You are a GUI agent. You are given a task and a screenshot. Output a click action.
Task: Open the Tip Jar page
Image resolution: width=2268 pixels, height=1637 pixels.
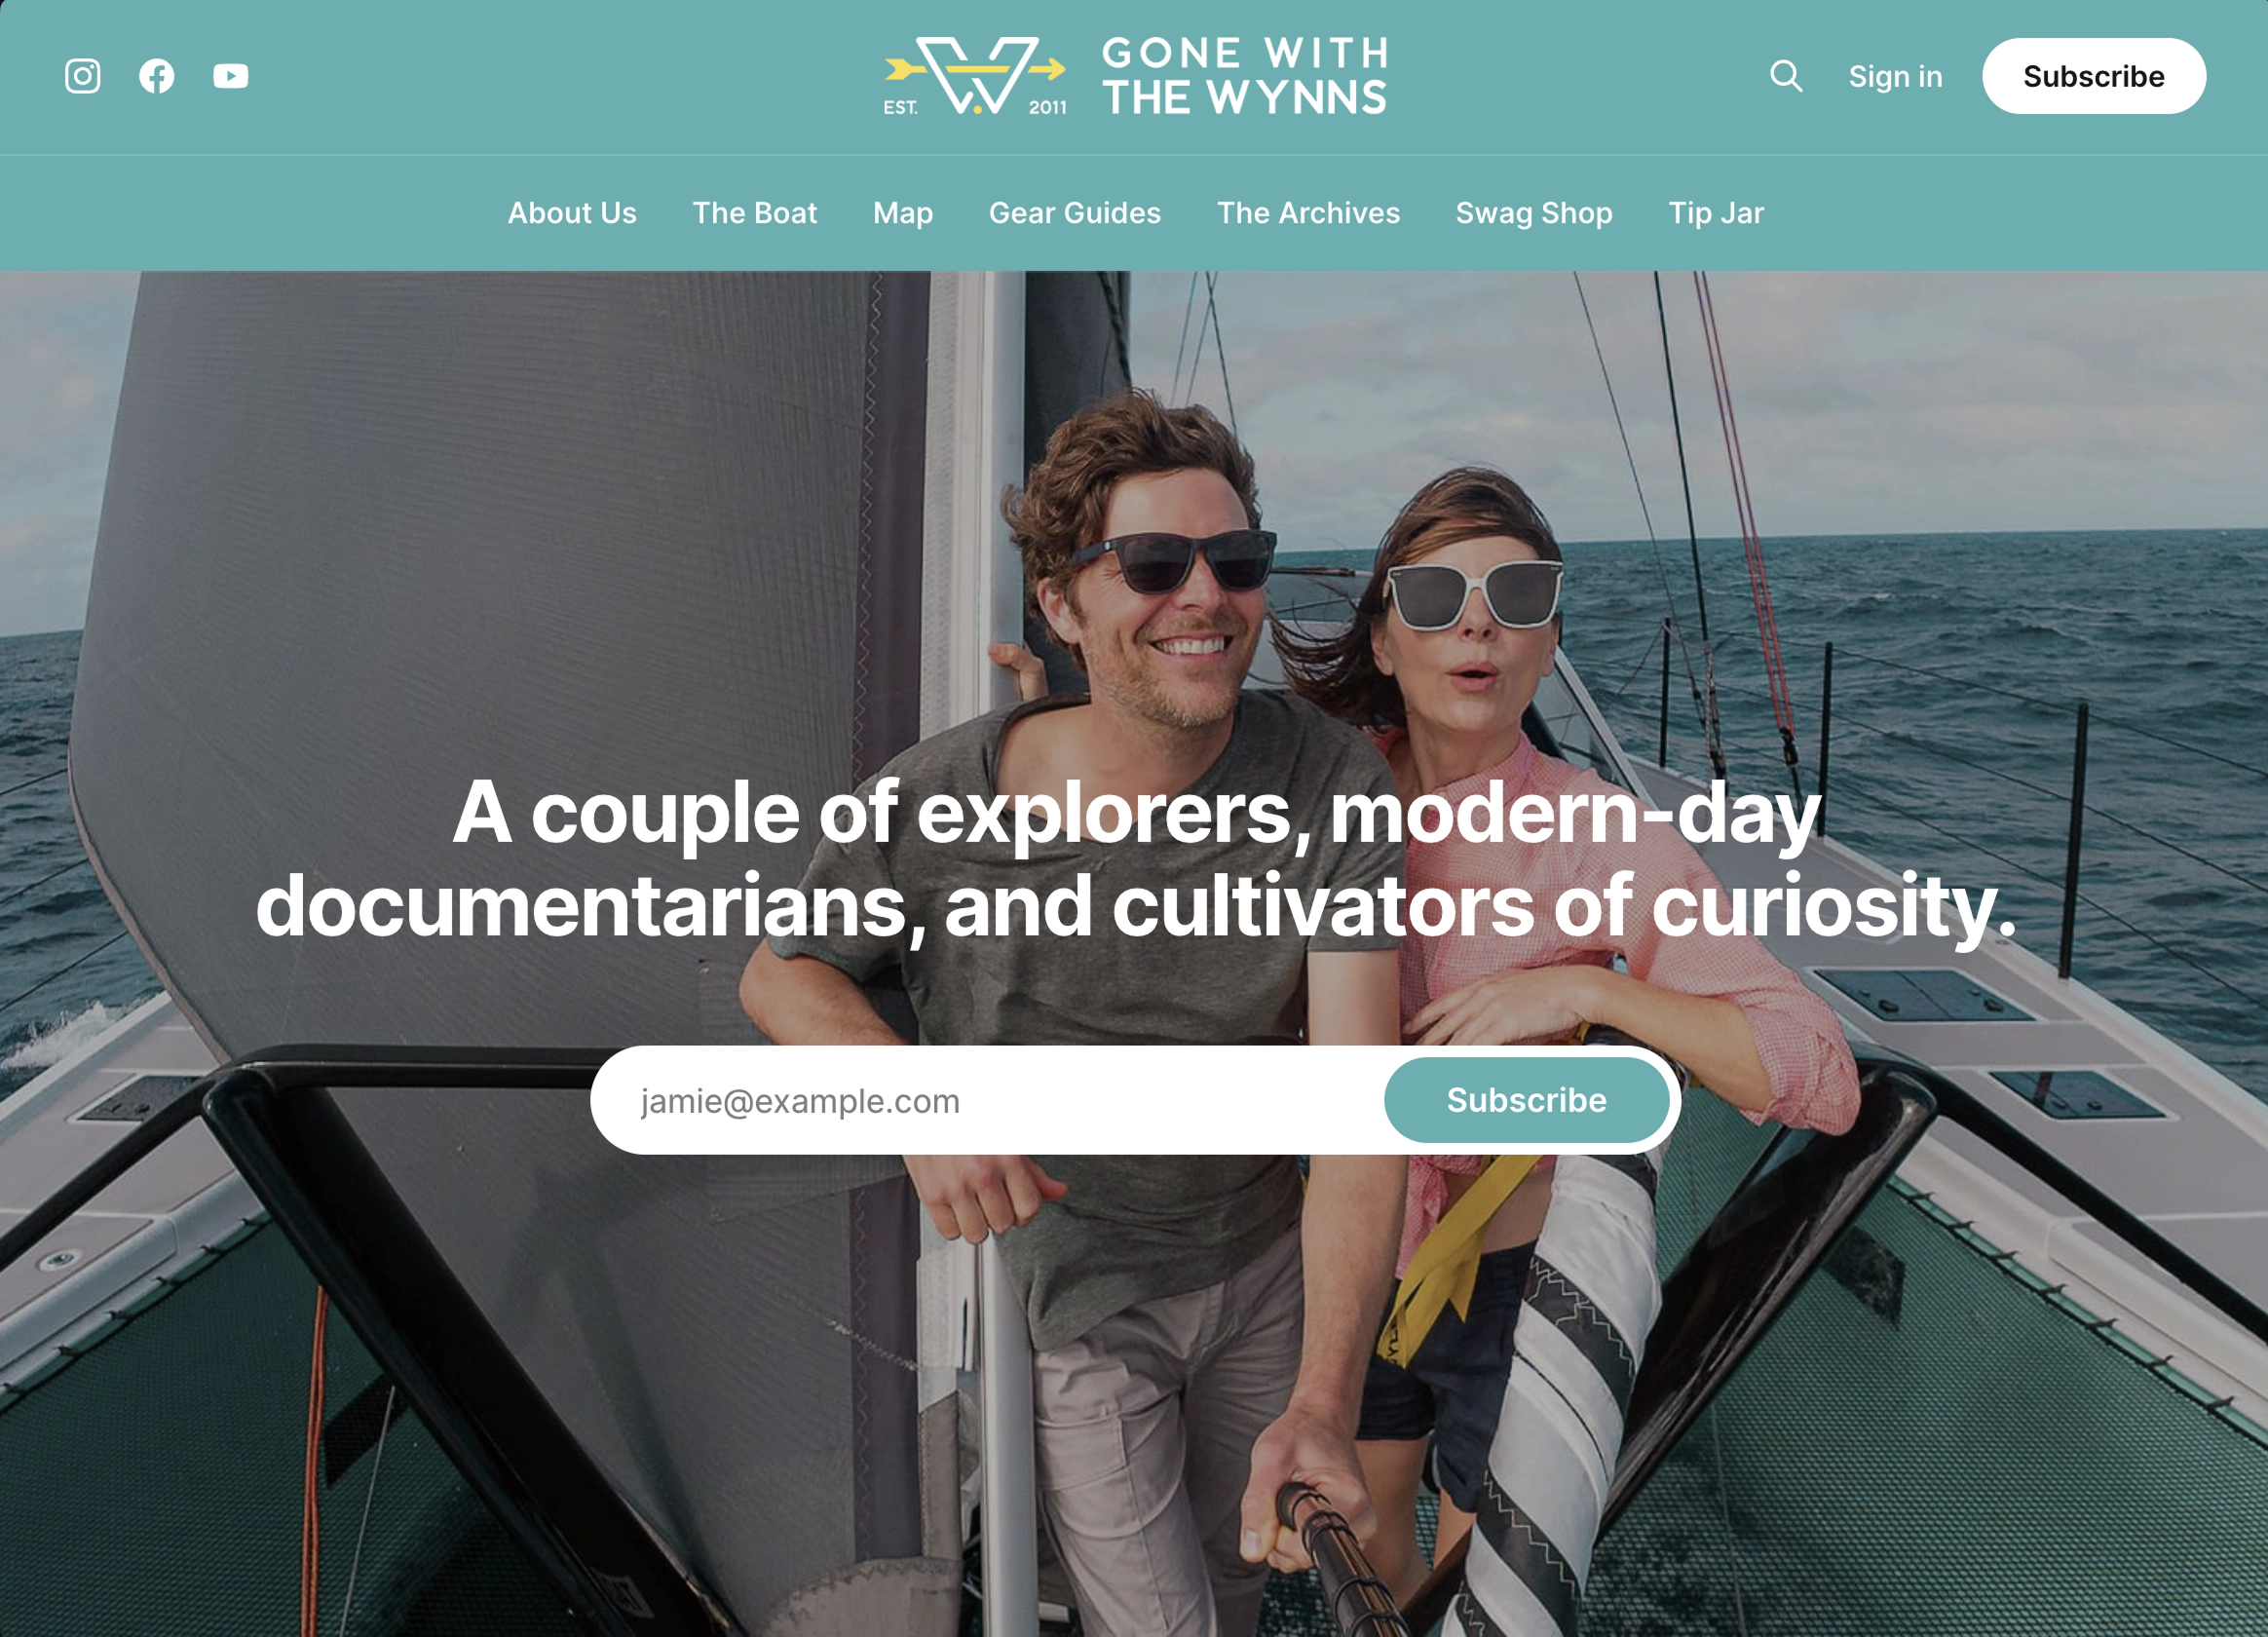[1716, 213]
